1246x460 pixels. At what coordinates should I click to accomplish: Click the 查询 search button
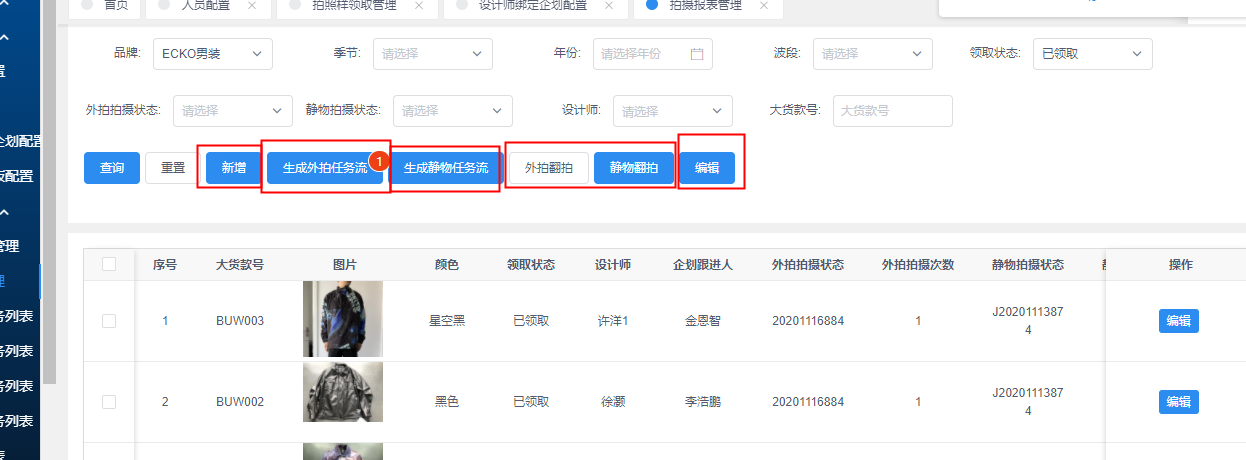coord(112,168)
